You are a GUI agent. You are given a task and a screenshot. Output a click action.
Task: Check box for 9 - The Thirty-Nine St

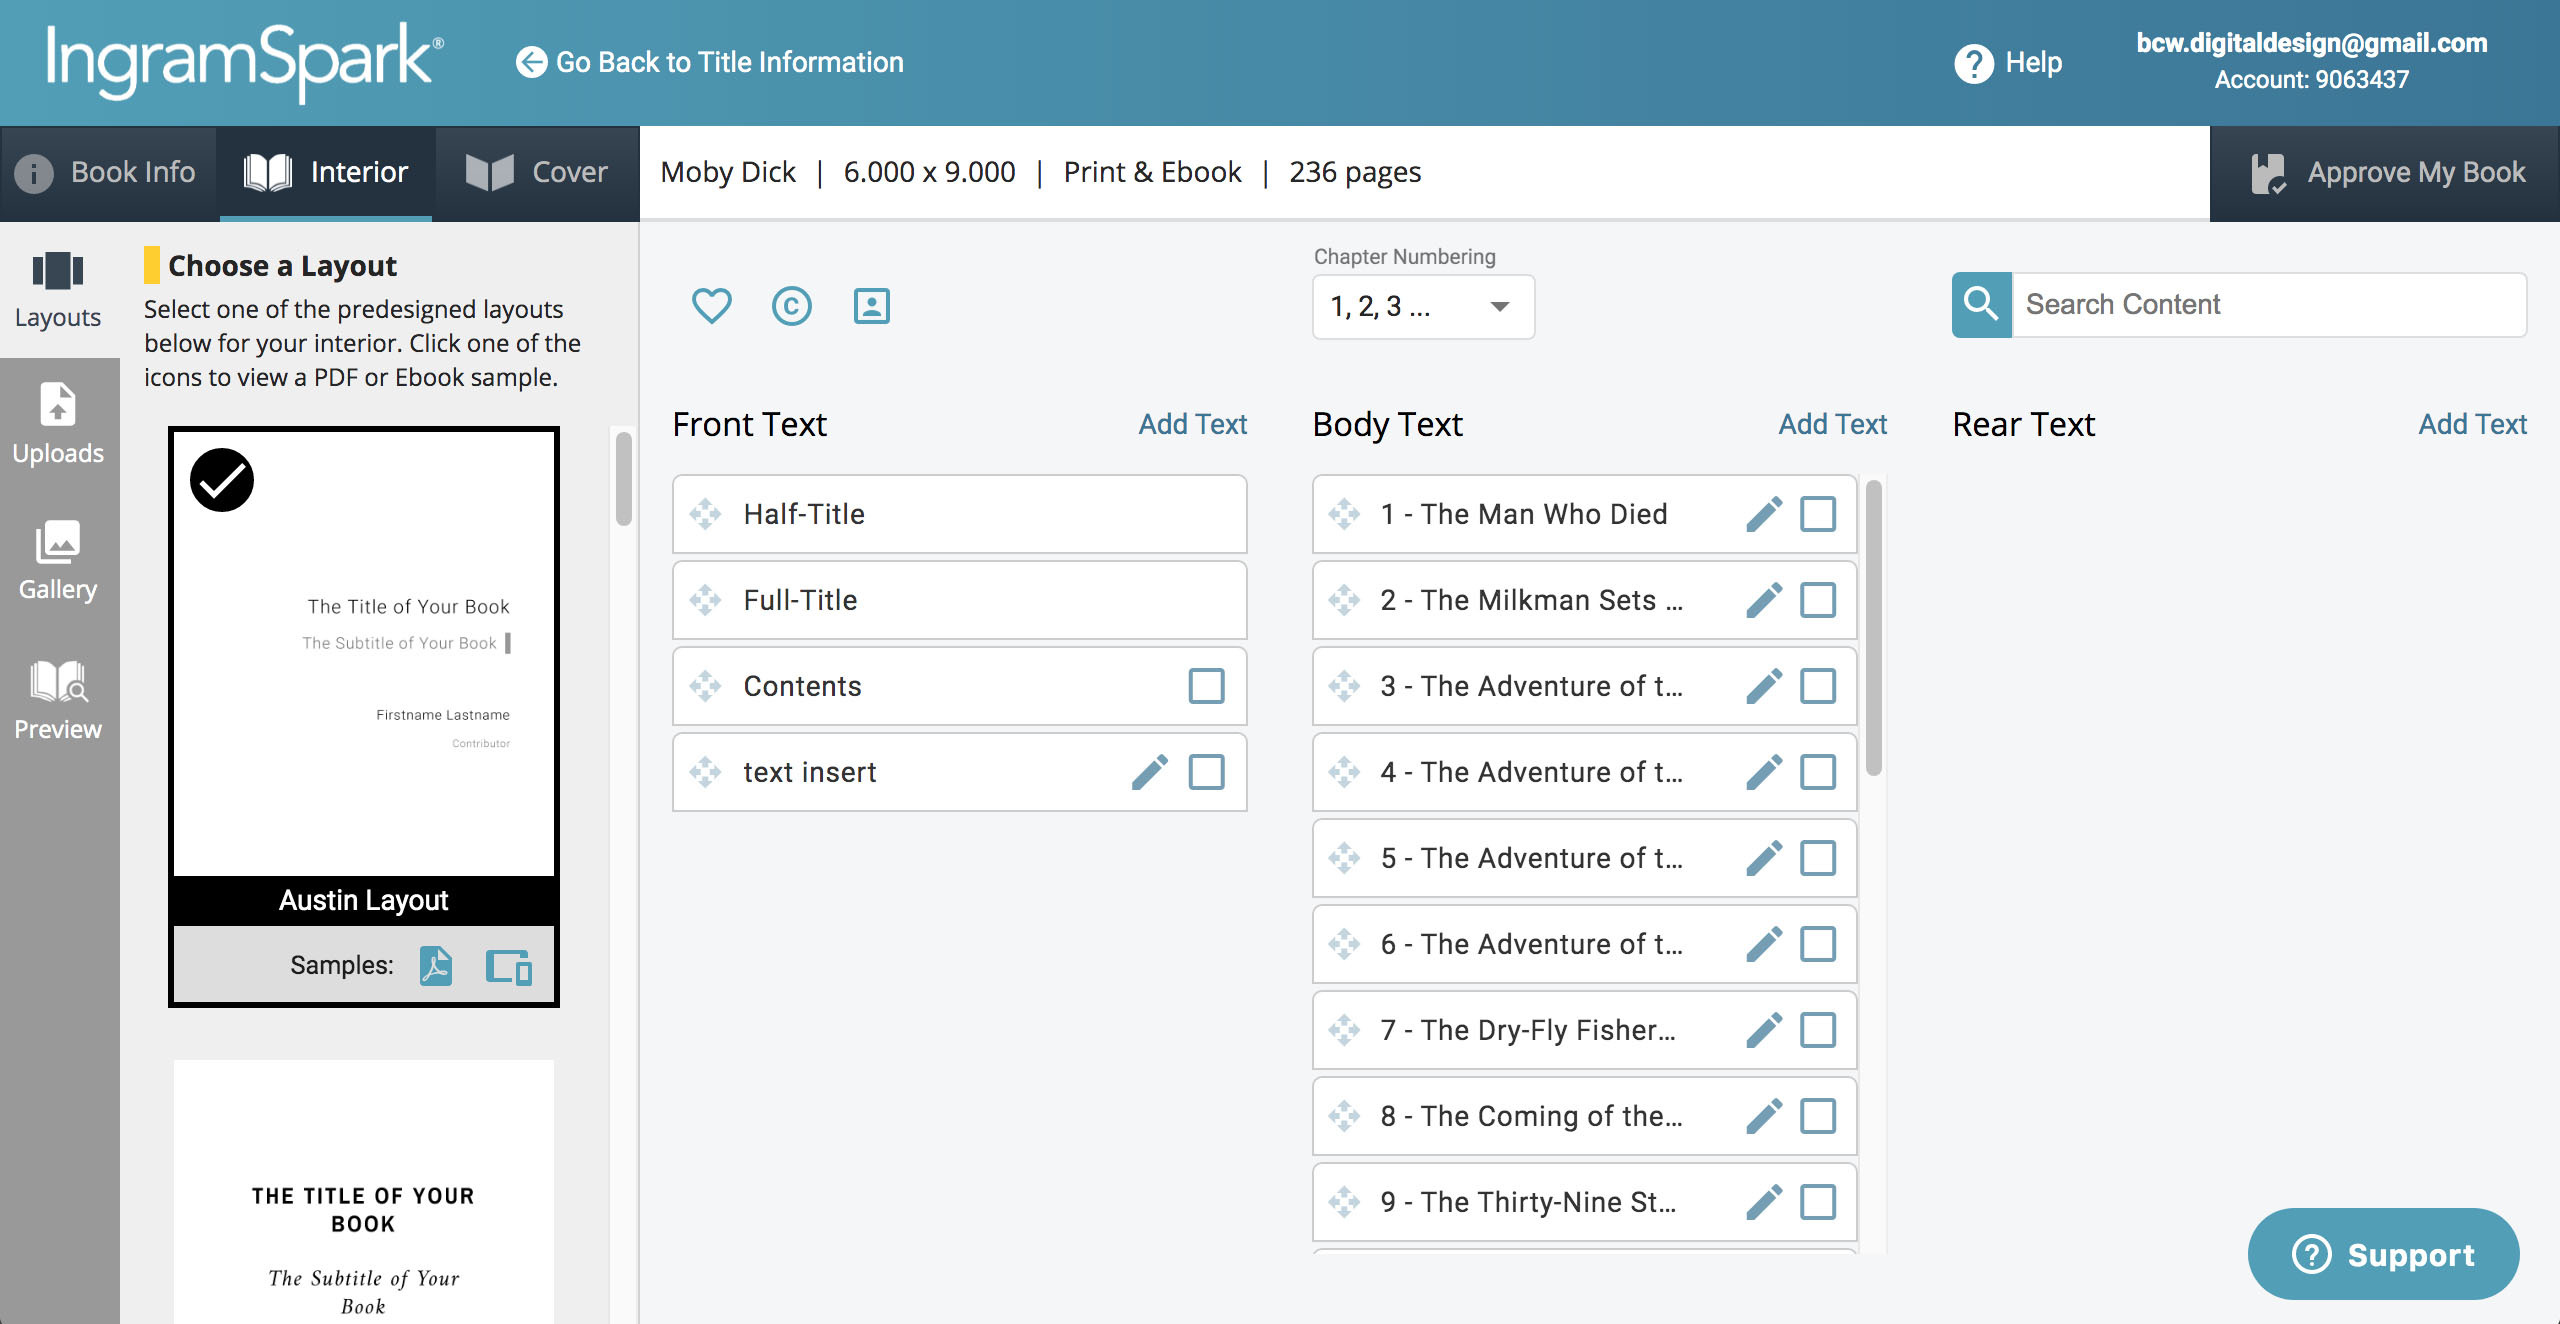[x=1818, y=1202]
